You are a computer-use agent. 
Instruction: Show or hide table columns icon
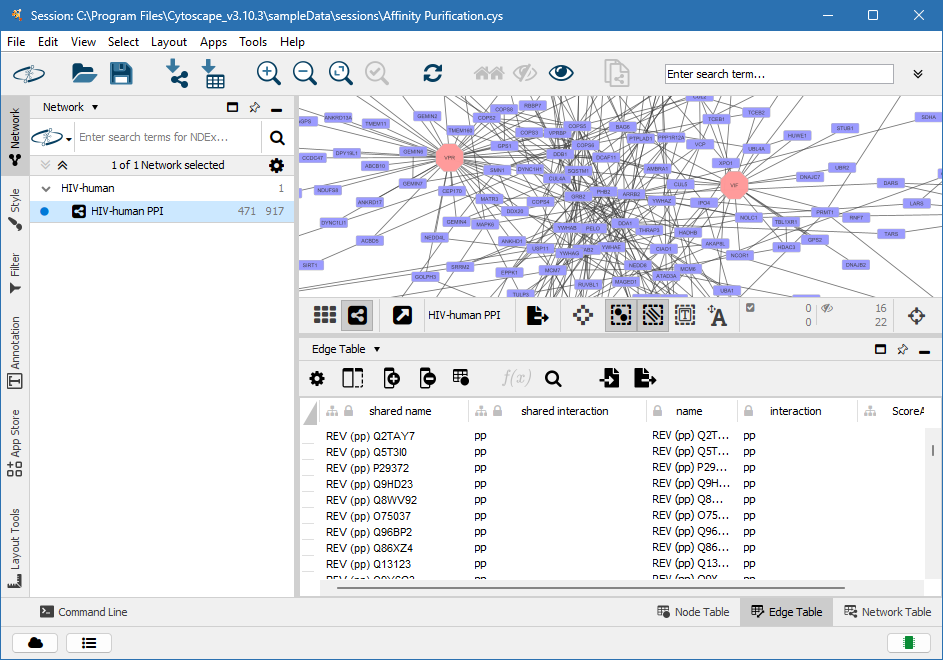tap(353, 378)
